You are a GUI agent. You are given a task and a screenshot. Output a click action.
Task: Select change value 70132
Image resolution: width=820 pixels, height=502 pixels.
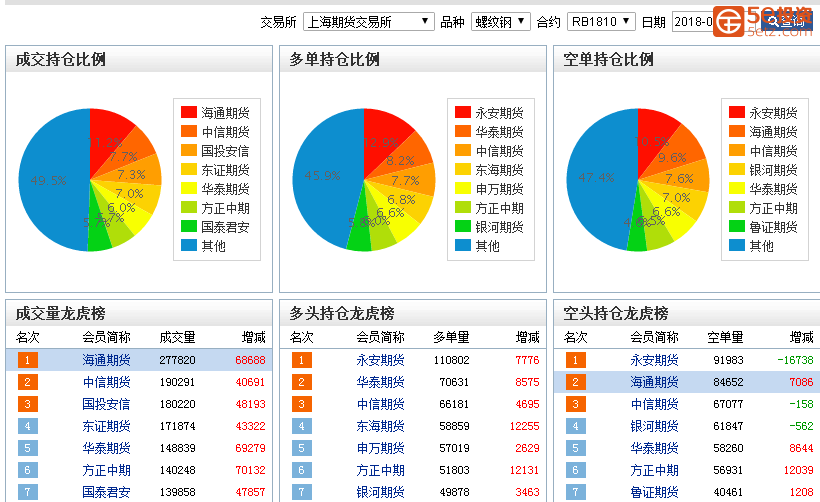tap(250, 470)
